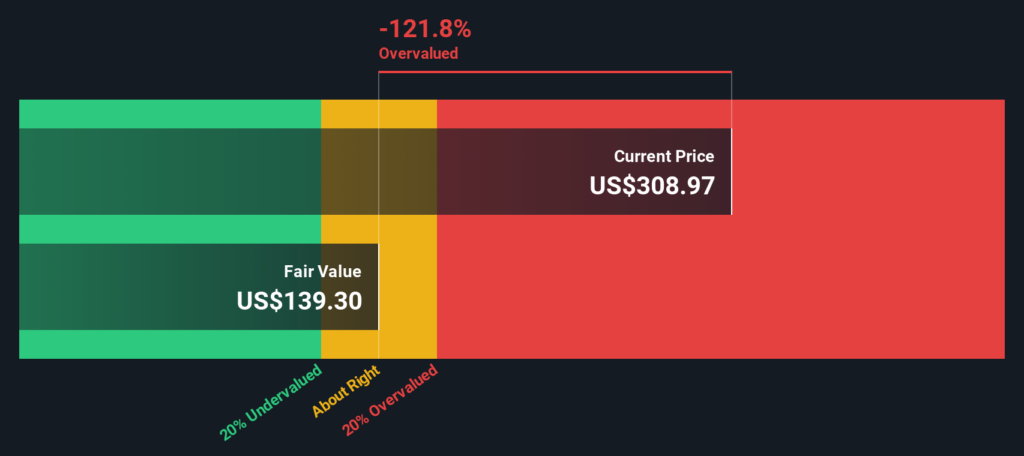Image resolution: width=1024 pixels, height=456 pixels.
Task: Click the Current Price label
Action: click(664, 156)
